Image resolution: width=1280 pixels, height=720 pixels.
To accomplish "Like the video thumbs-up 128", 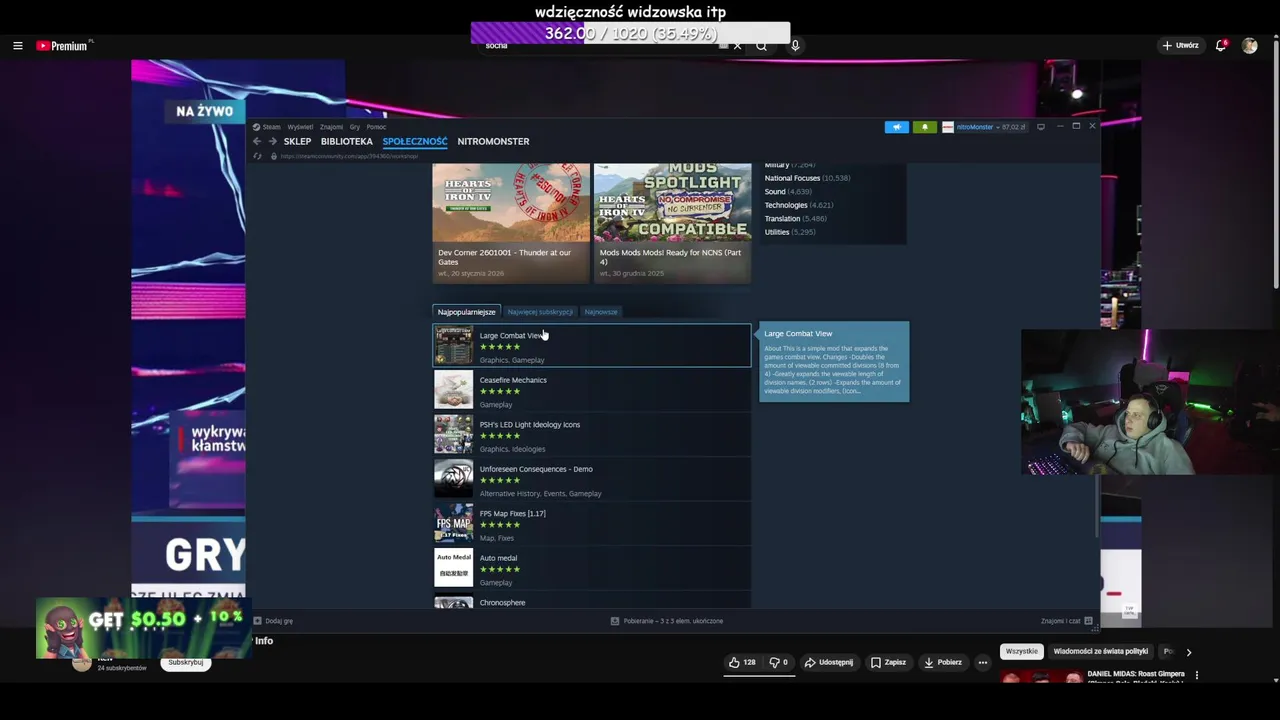I will click(742, 662).
